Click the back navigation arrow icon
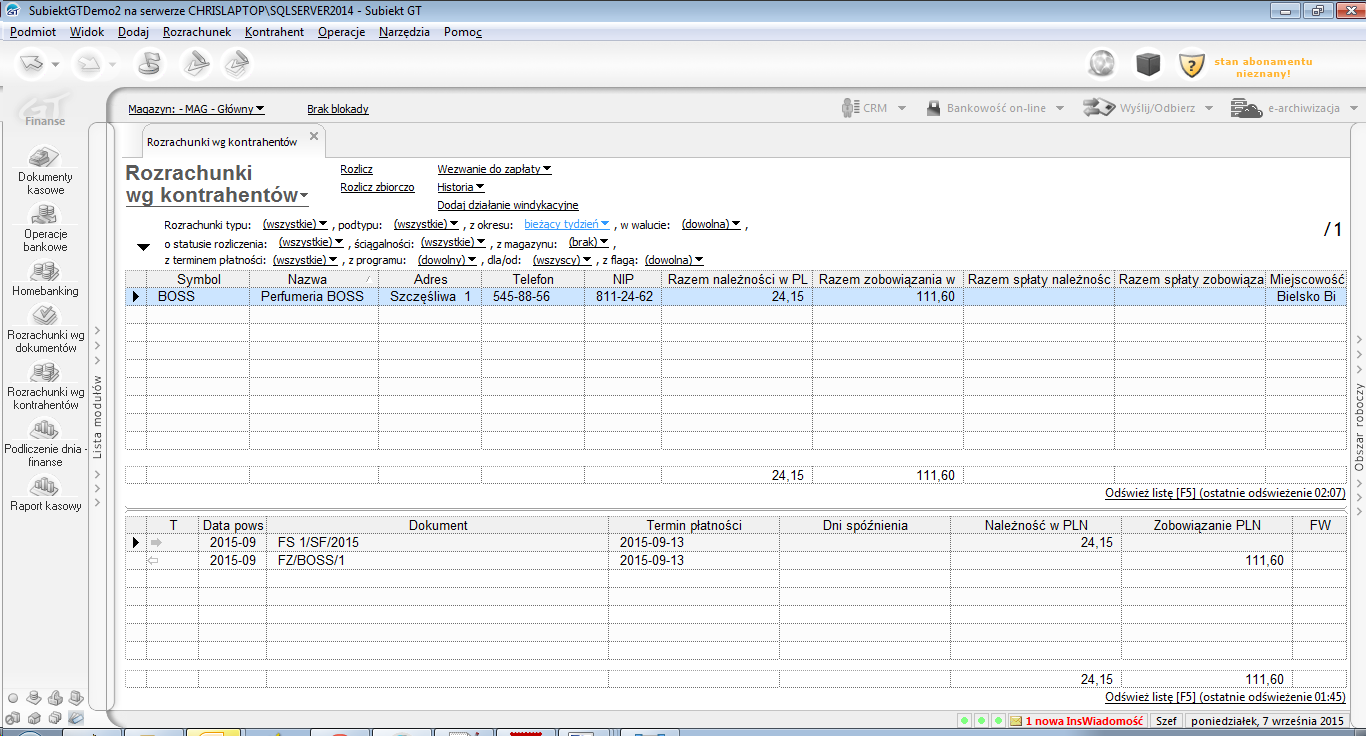1366x736 pixels. pyautogui.click(x=32, y=64)
